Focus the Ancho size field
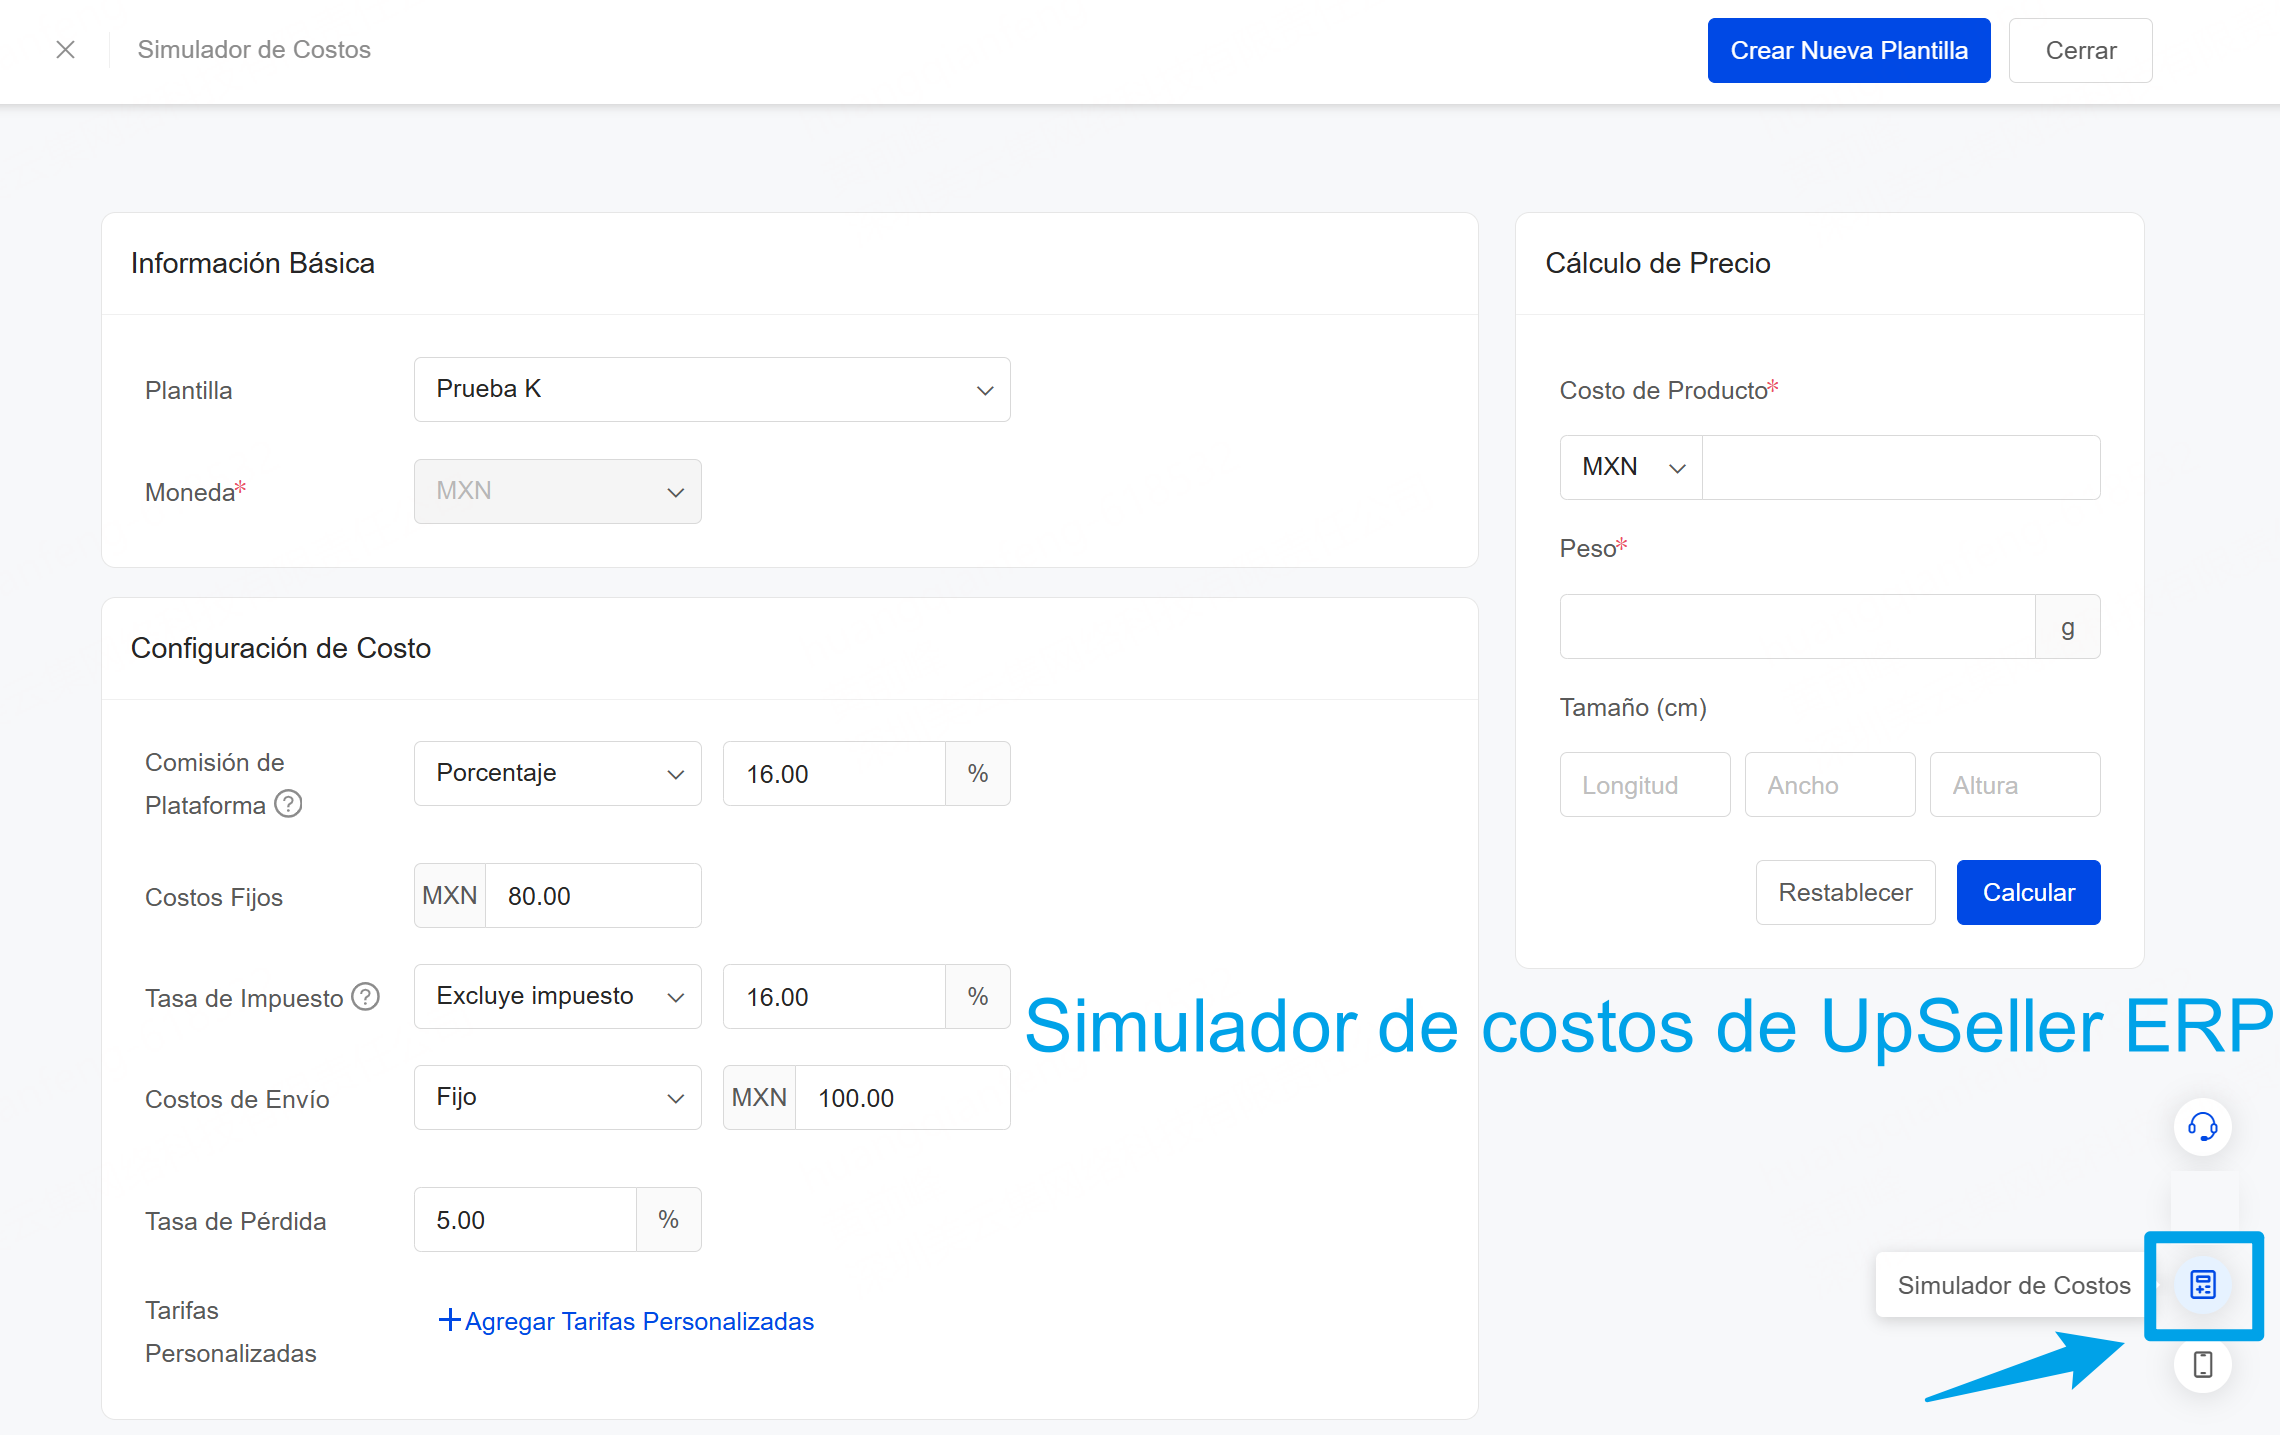 pyautogui.click(x=1830, y=784)
